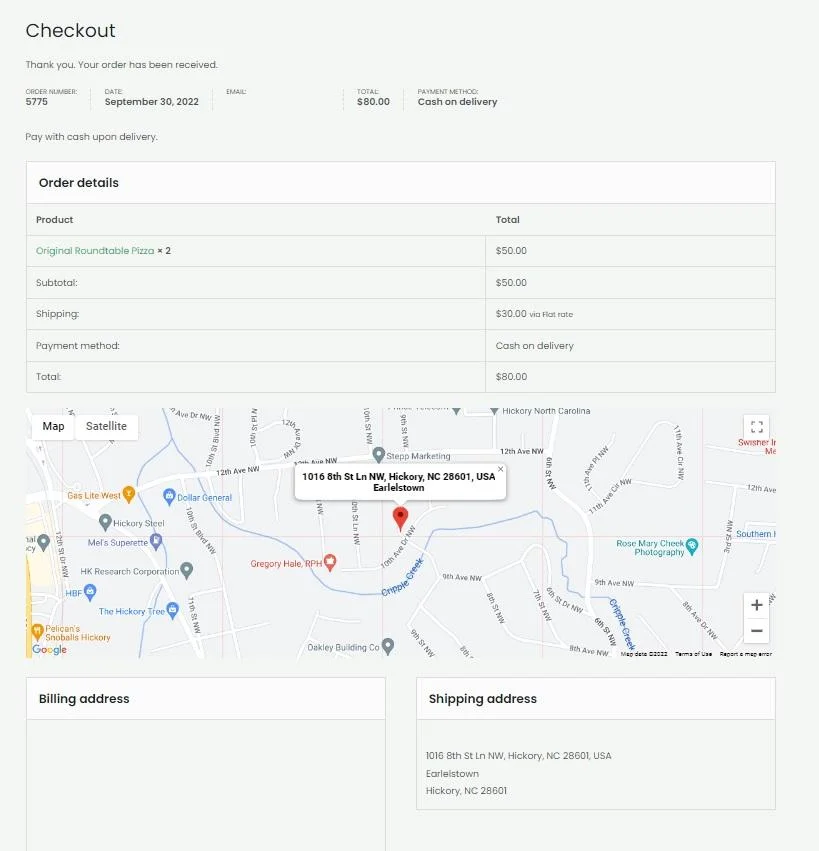
Task: Open the Google logo on the map
Action: pyautogui.click(x=49, y=650)
